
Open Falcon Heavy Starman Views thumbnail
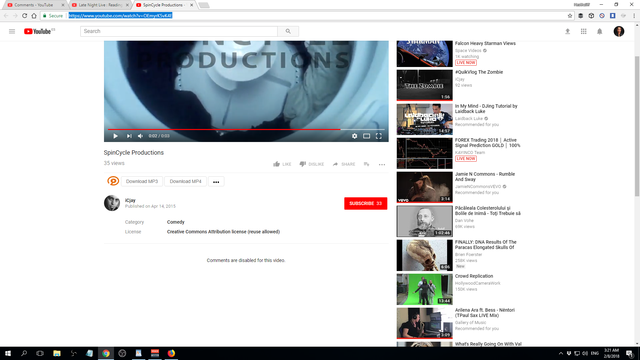[x=424, y=53]
